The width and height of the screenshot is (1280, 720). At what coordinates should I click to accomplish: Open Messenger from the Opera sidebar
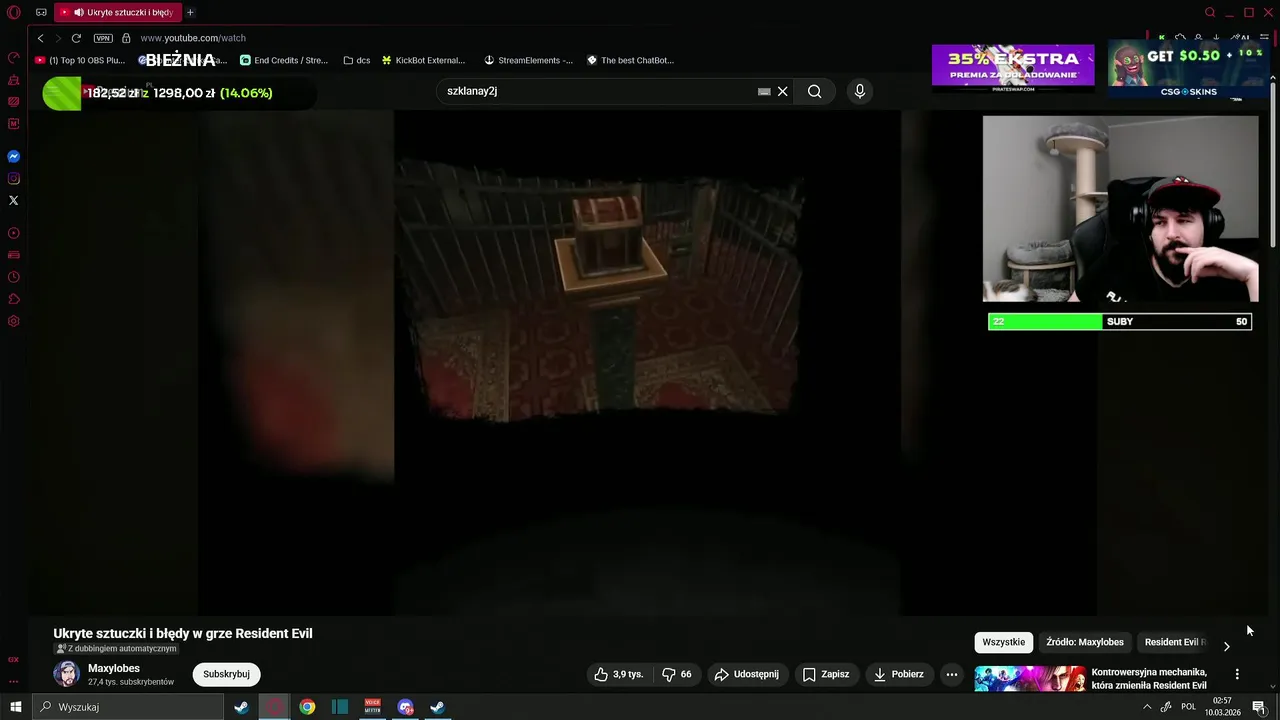point(14,157)
